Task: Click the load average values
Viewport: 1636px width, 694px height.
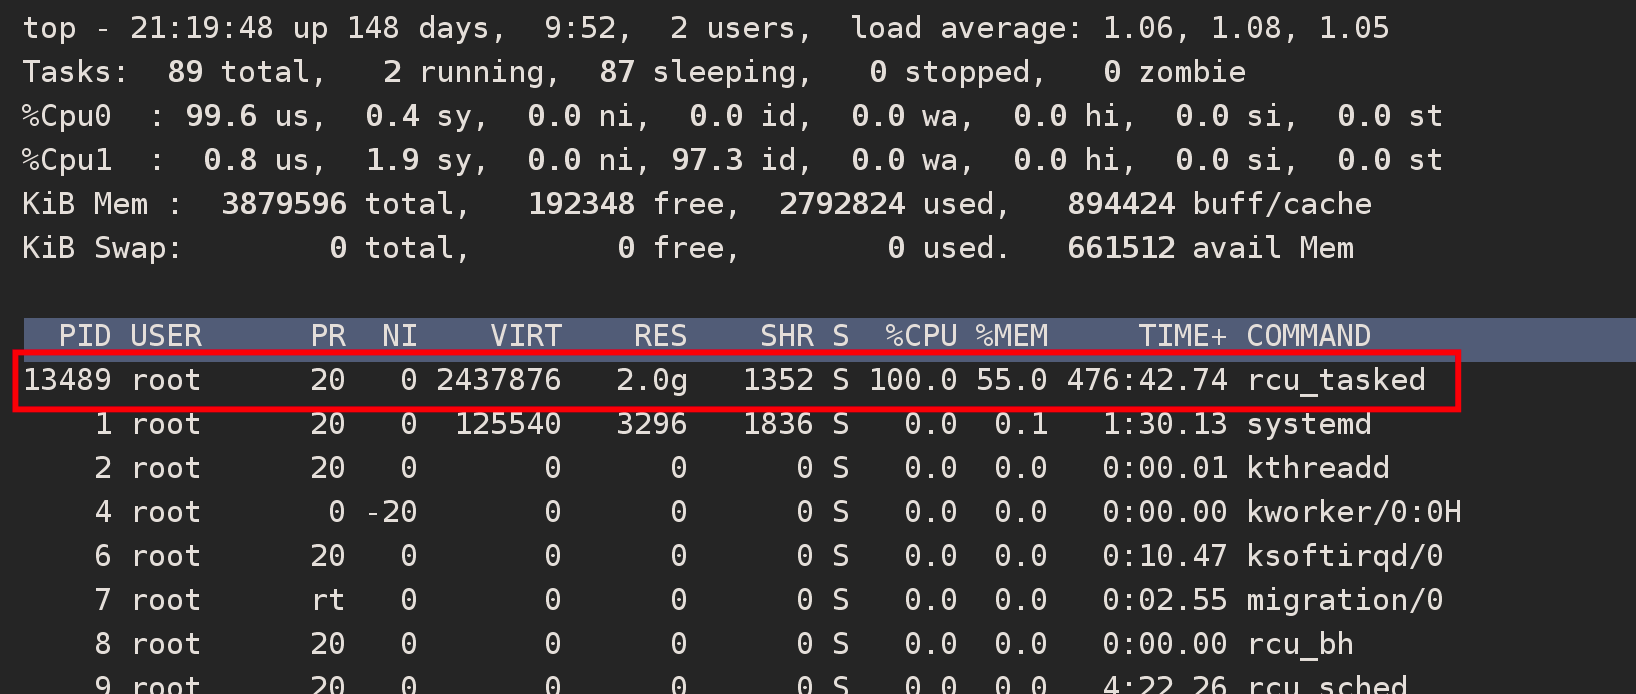Action: click(x=1245, y=28)
